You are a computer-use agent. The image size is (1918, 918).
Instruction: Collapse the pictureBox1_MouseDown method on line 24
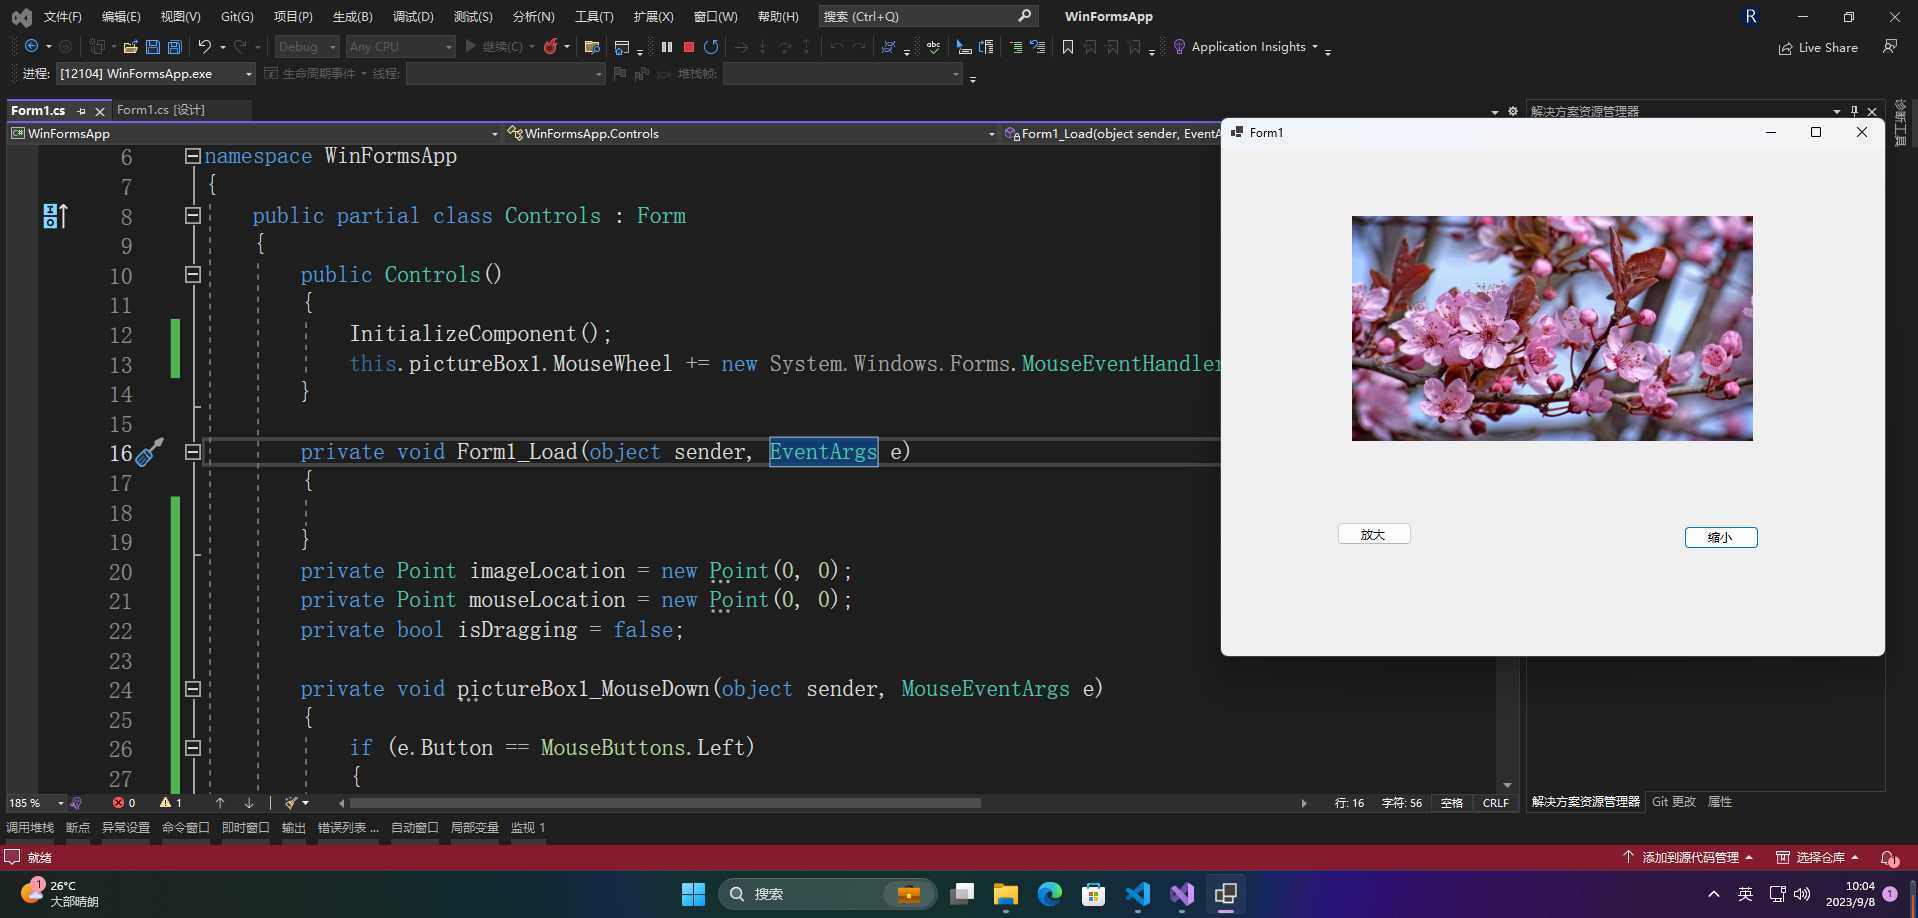[x=193, y=689]
